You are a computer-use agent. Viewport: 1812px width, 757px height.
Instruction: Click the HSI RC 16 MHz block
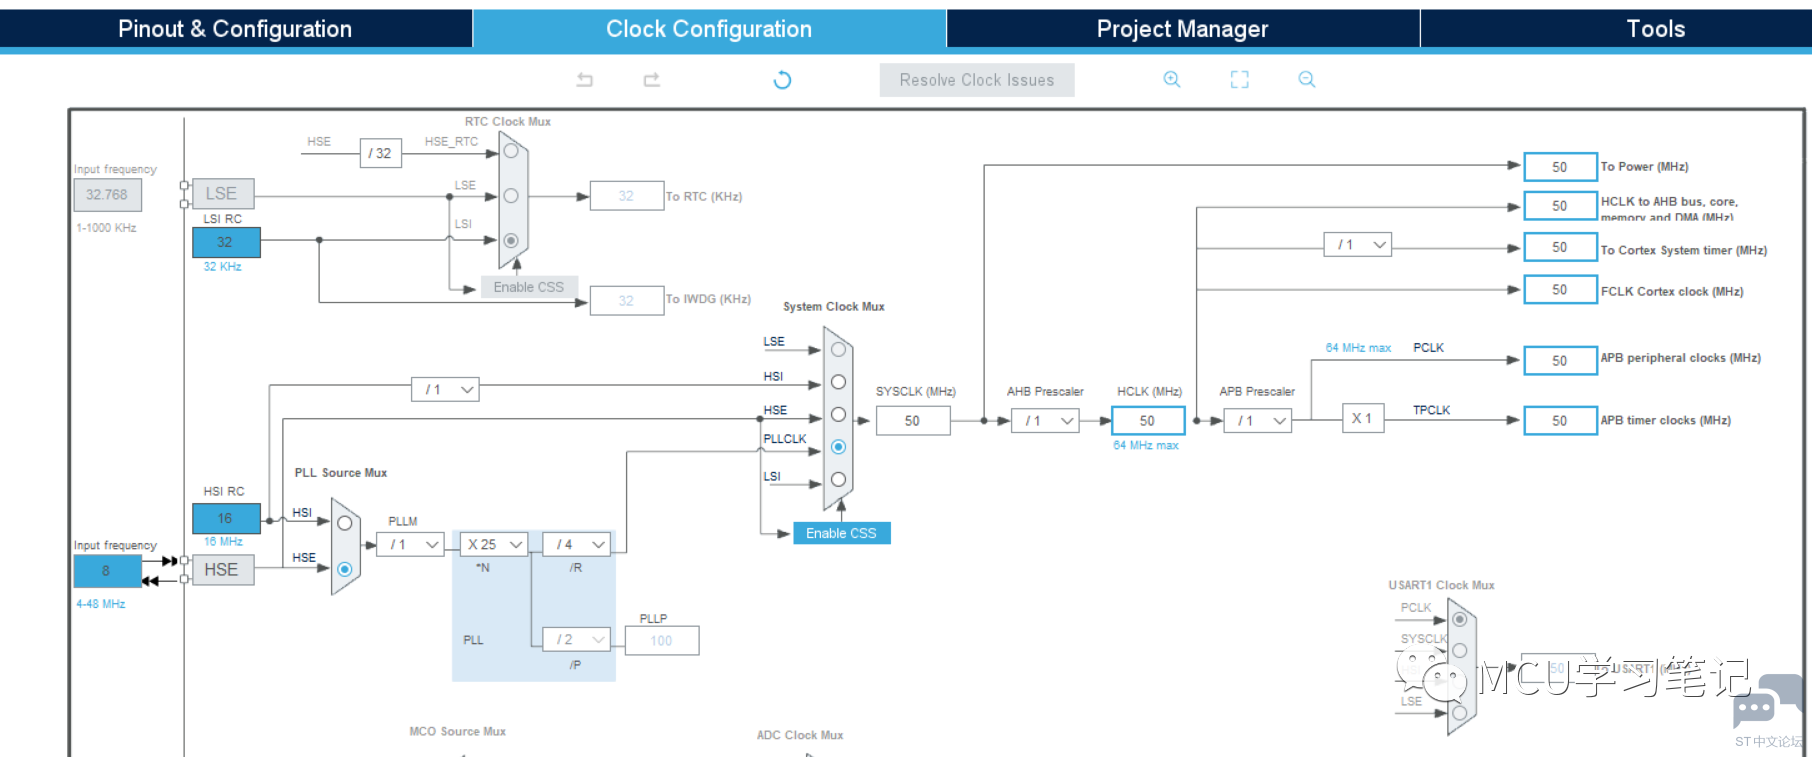point(226,518)
